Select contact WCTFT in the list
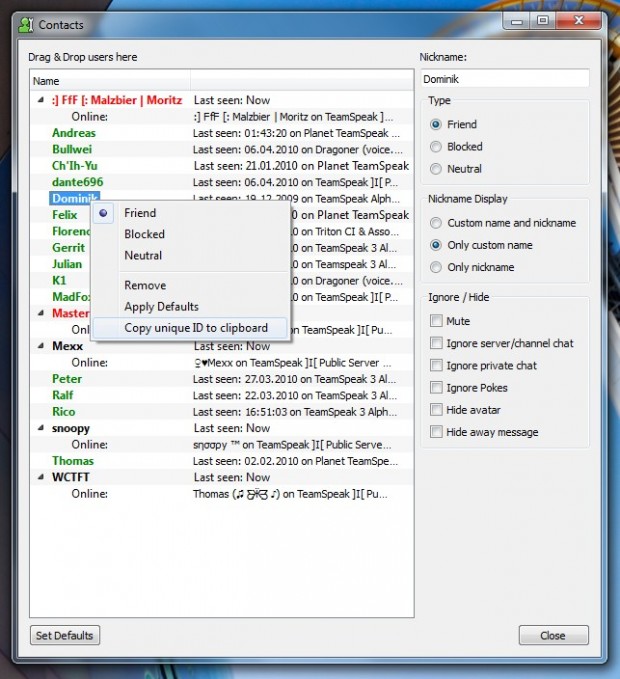The image size is (620, 679). click(70, 477)
